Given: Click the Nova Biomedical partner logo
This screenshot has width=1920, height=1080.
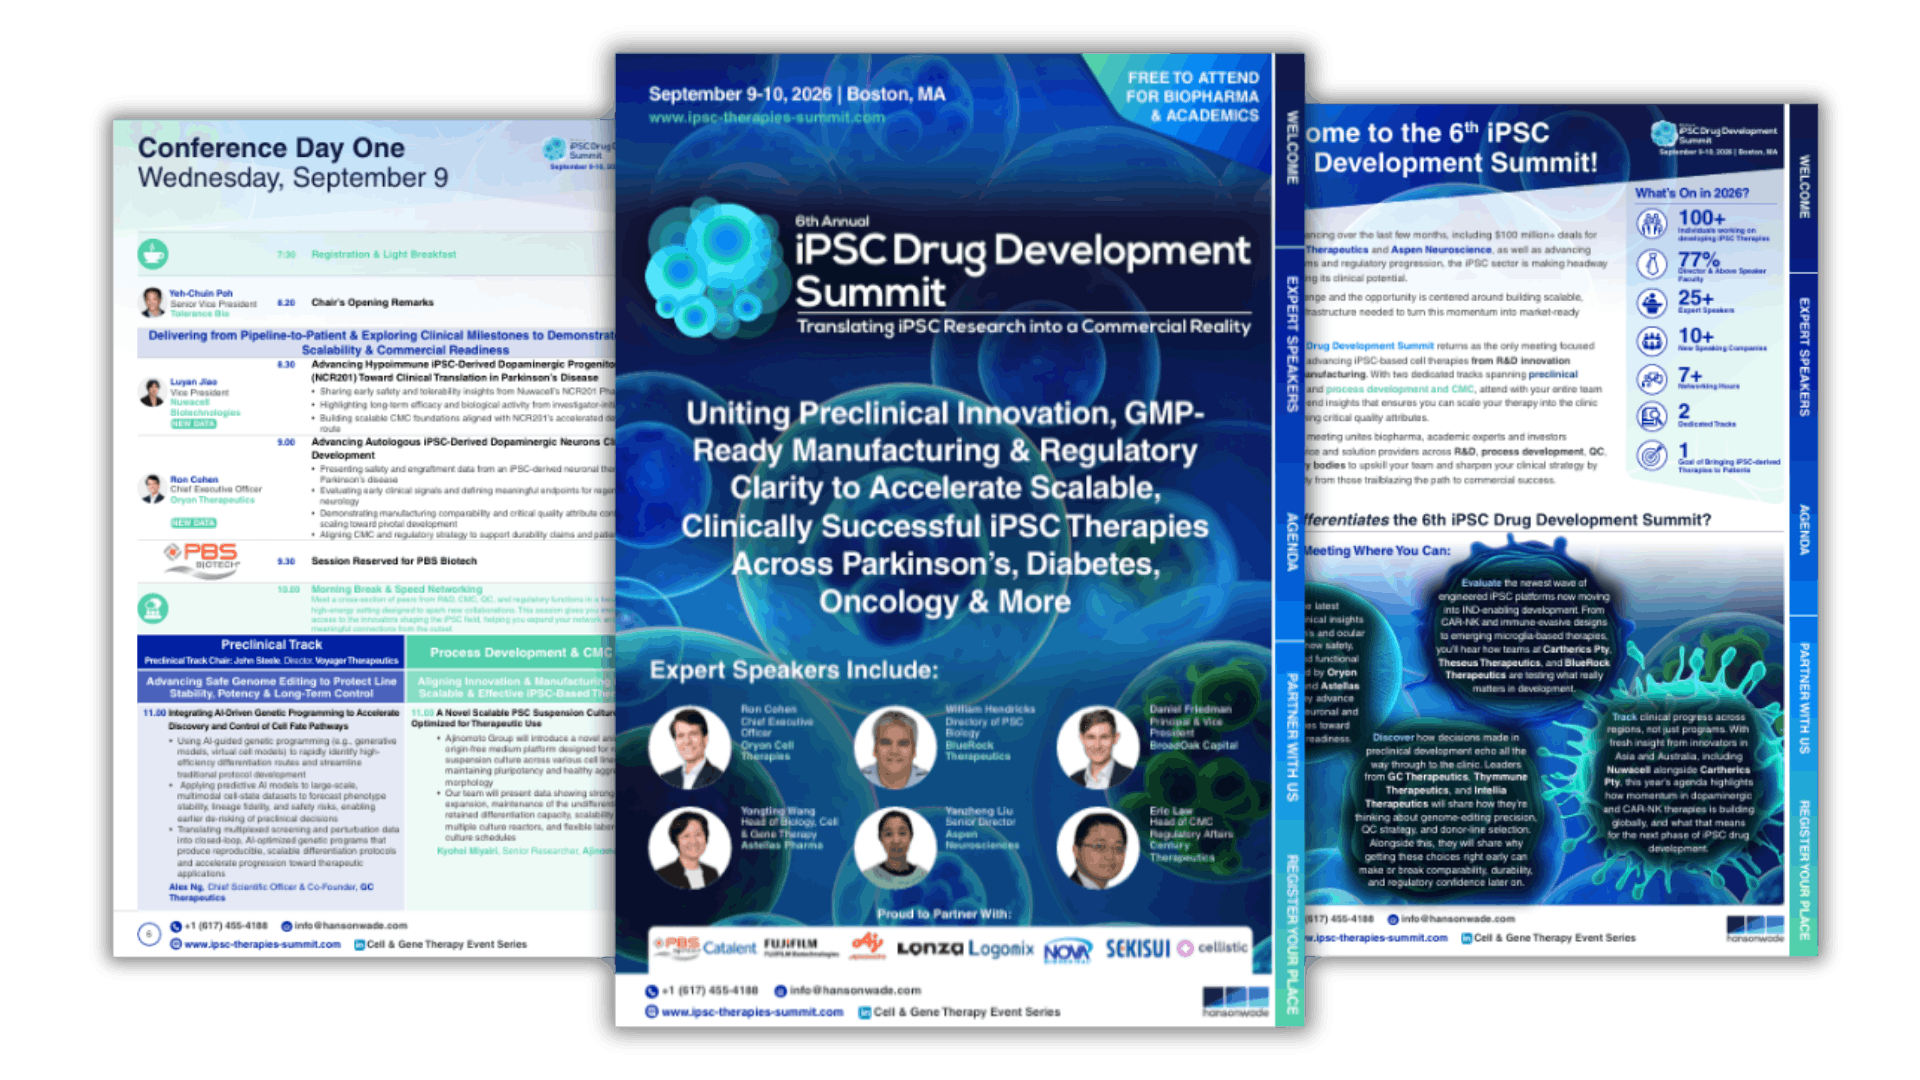Looking at the screenshot, I should click(x=1067, y=950).
